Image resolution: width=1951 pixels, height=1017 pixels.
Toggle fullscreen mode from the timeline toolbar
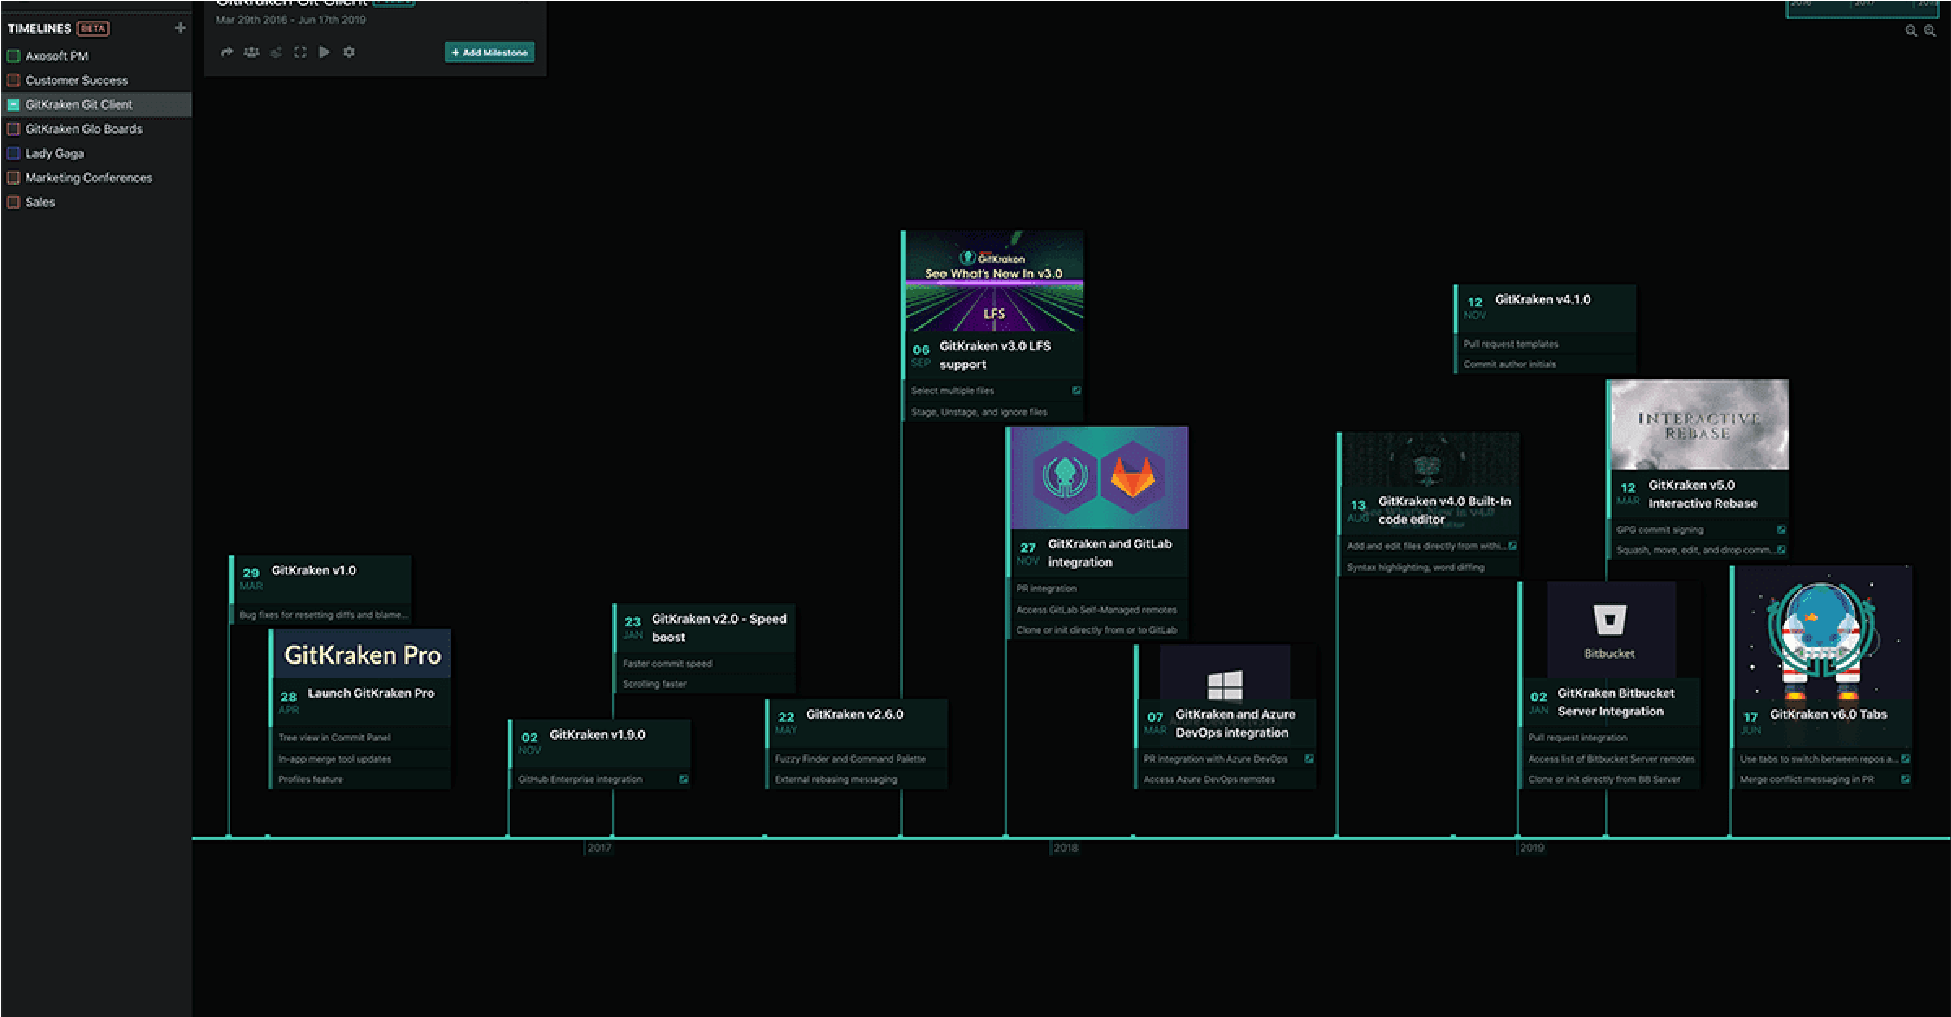300,52
